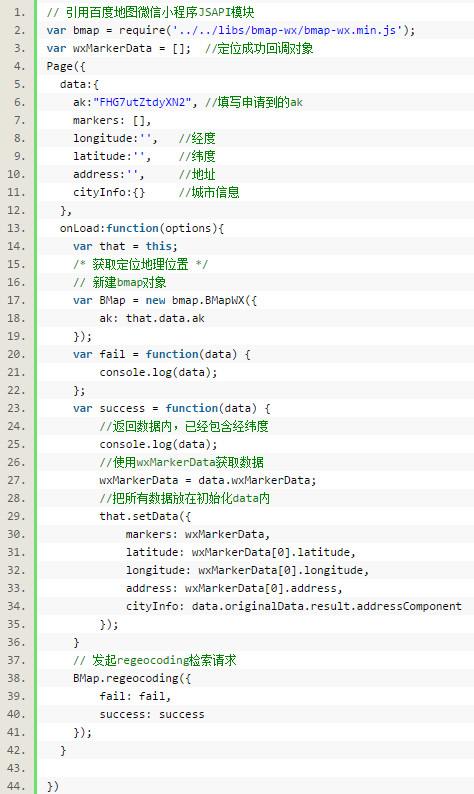Click the longitude:'' property line
Image resolution: width=474 pixels, height=794 pixels.
(115, 138)
